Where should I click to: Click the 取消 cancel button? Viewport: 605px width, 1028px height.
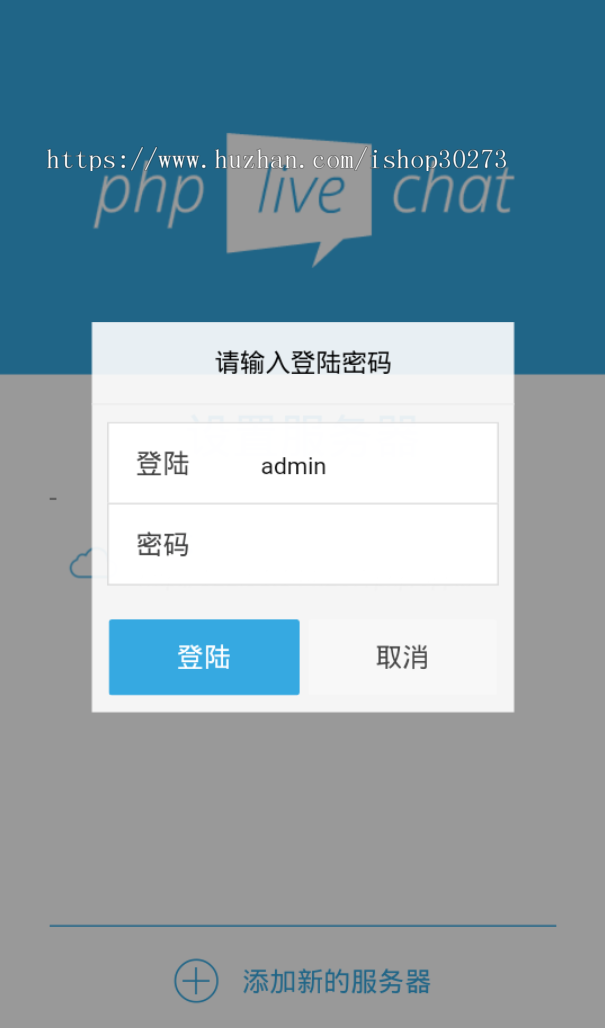coord(402,657)
